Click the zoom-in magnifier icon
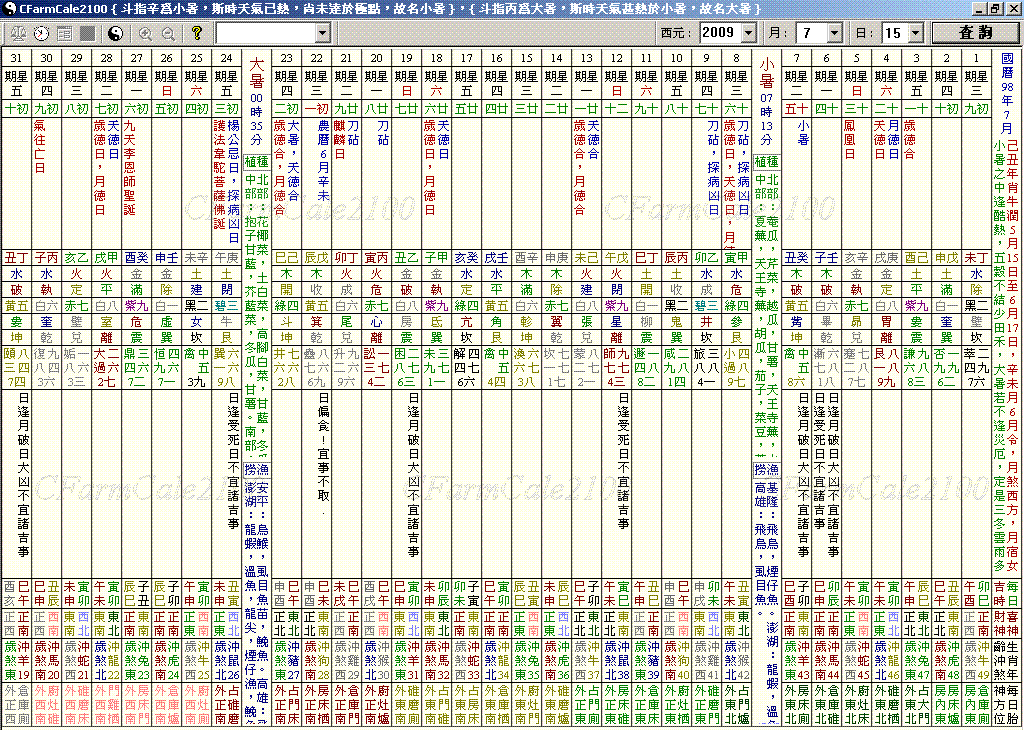The height and width of the screenshot is (730, 1024). pyautogui.click(x=146, y=35)
